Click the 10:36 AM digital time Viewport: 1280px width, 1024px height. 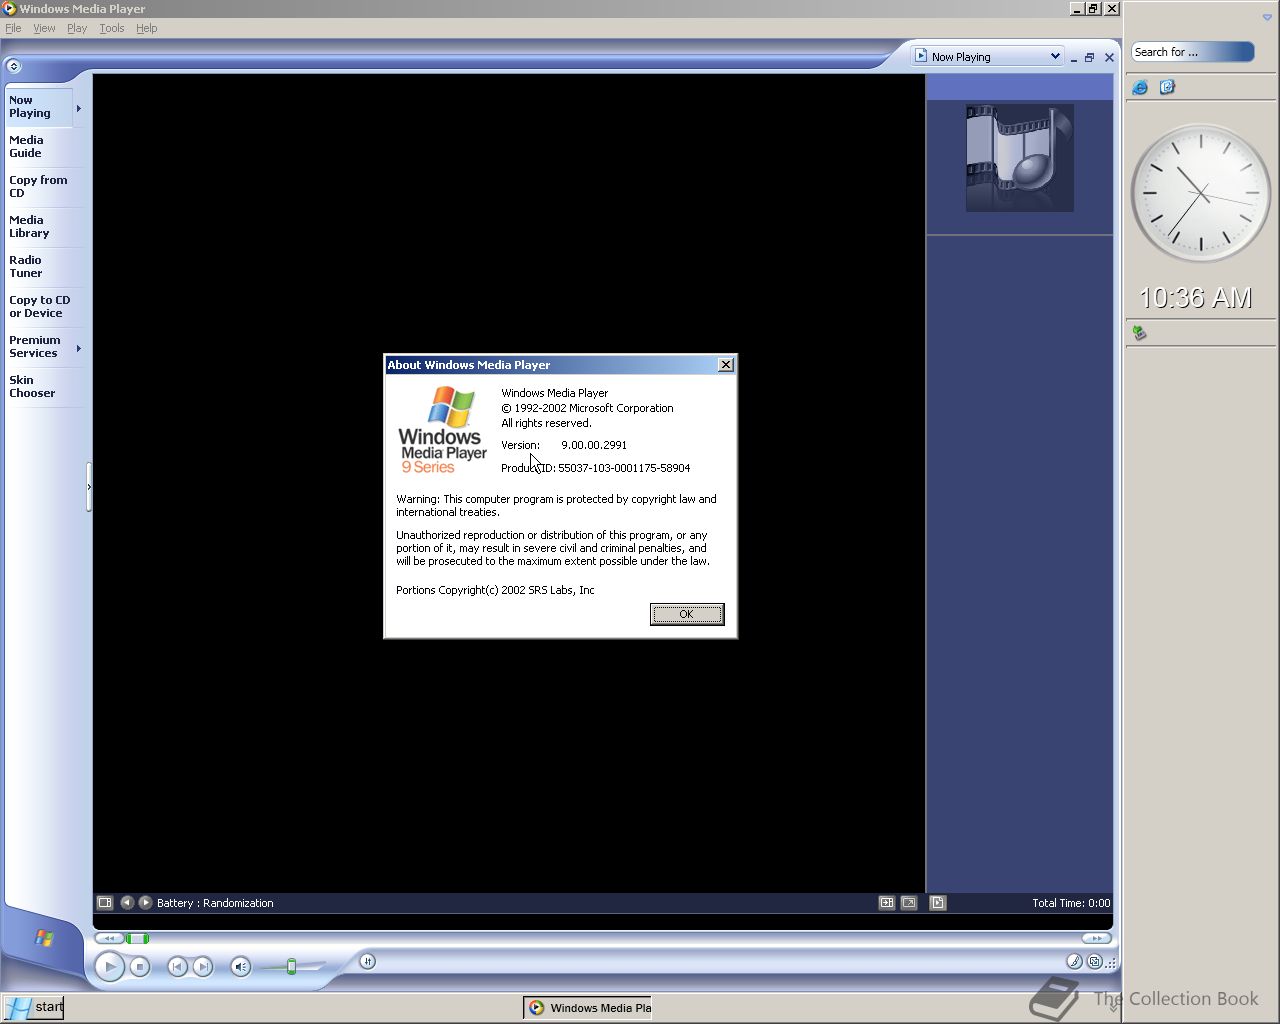[1196, 297]
